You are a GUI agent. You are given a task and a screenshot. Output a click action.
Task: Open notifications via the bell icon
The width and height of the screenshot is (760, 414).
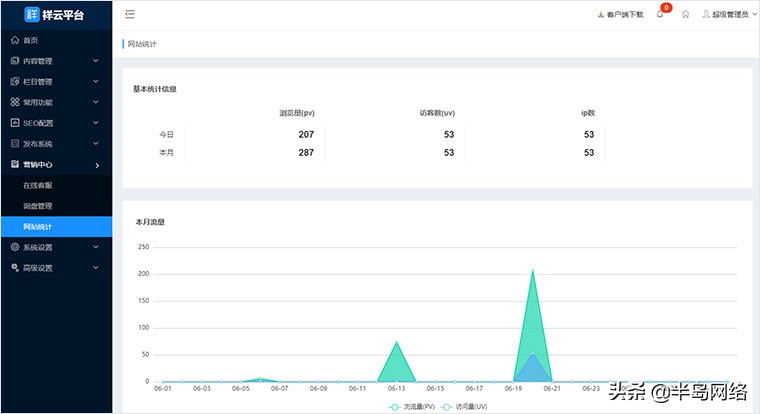click(659, 15)
